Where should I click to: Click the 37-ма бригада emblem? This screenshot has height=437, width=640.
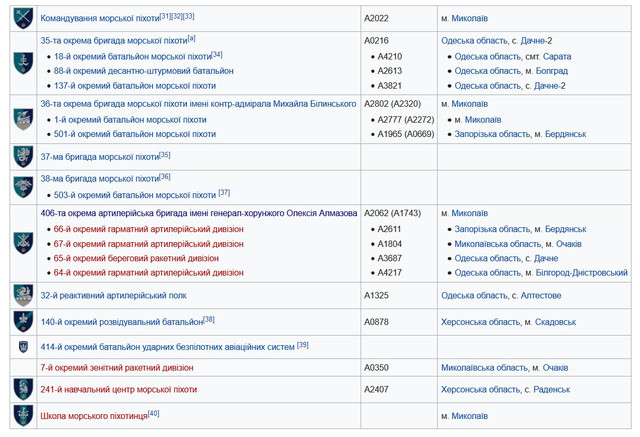coord(23,157)
